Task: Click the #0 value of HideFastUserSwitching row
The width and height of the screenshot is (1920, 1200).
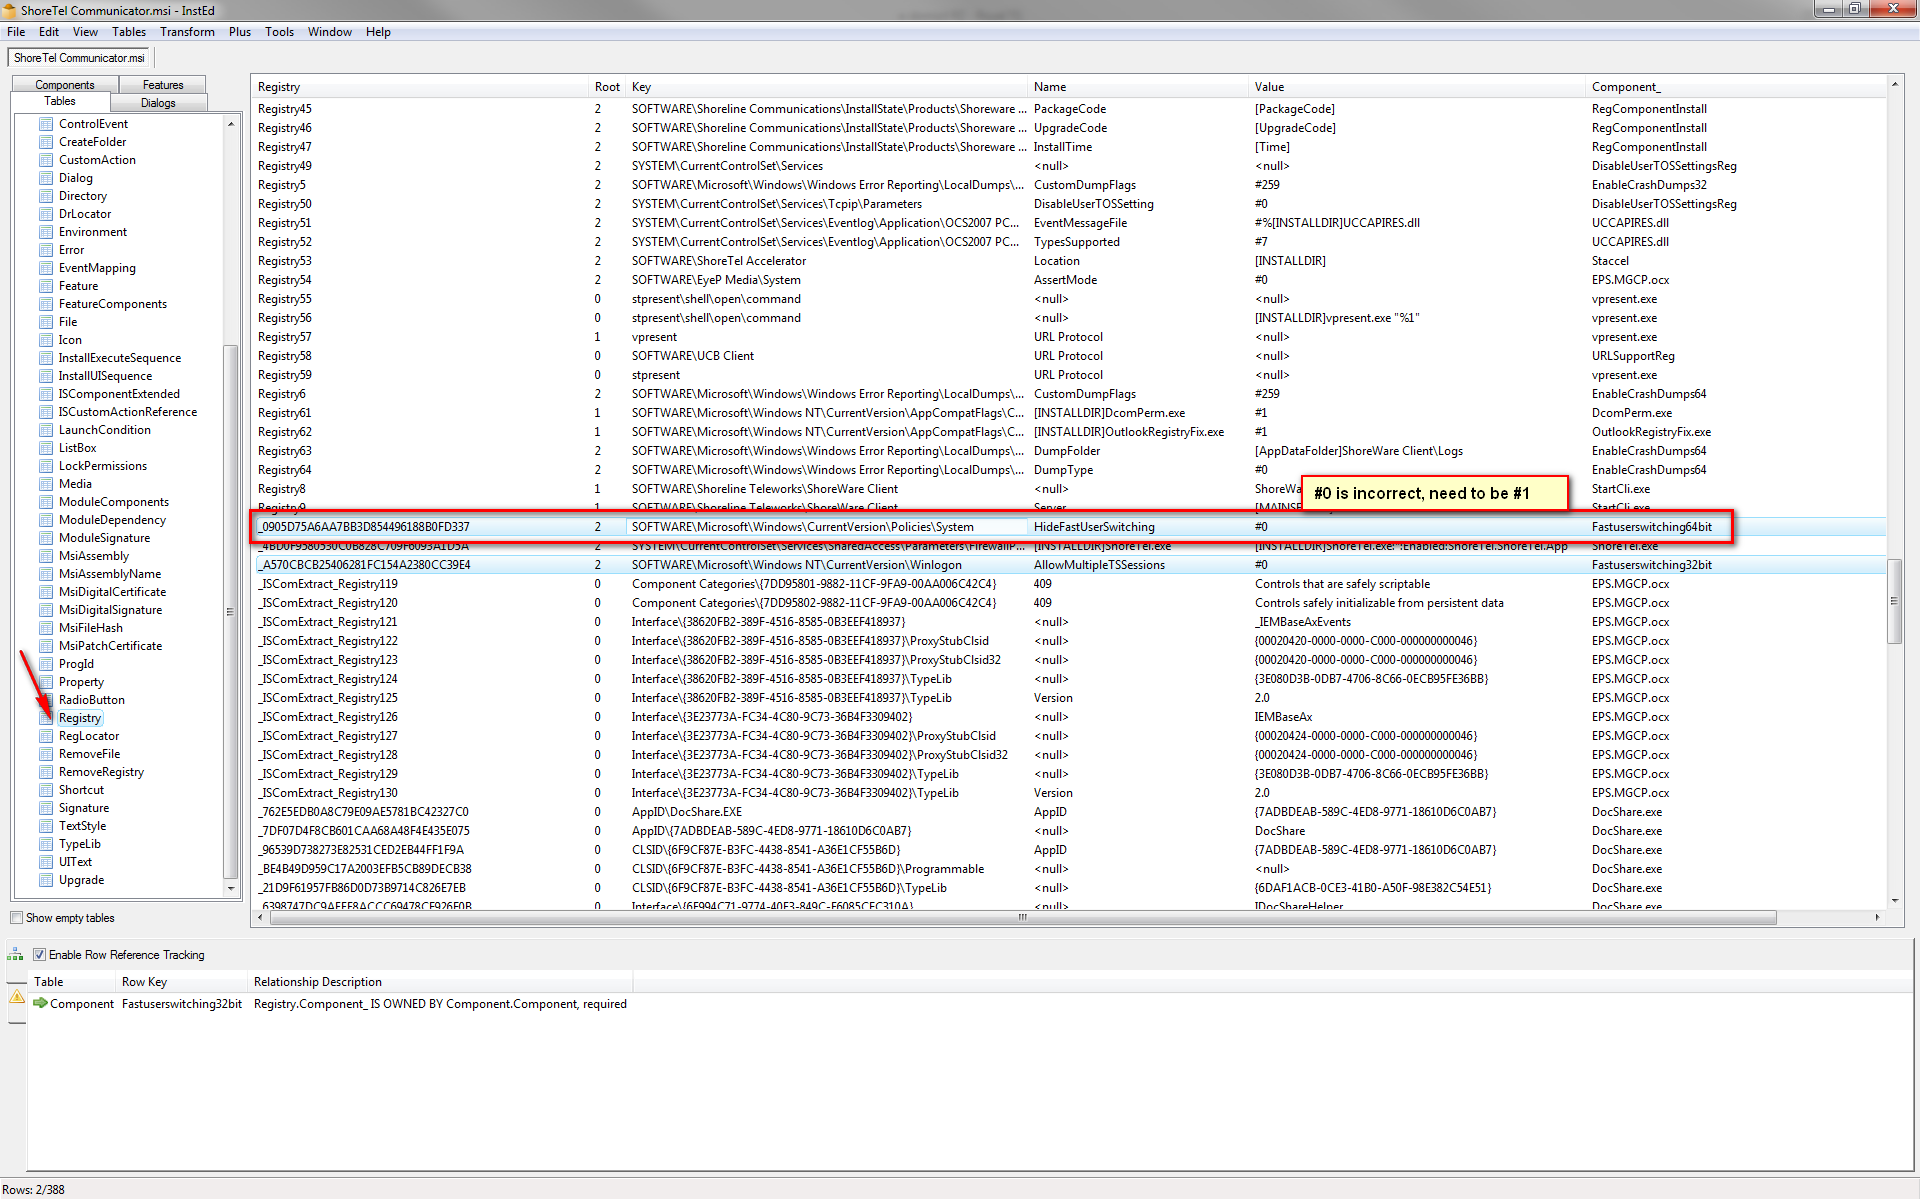Action: click(1261, 527)
